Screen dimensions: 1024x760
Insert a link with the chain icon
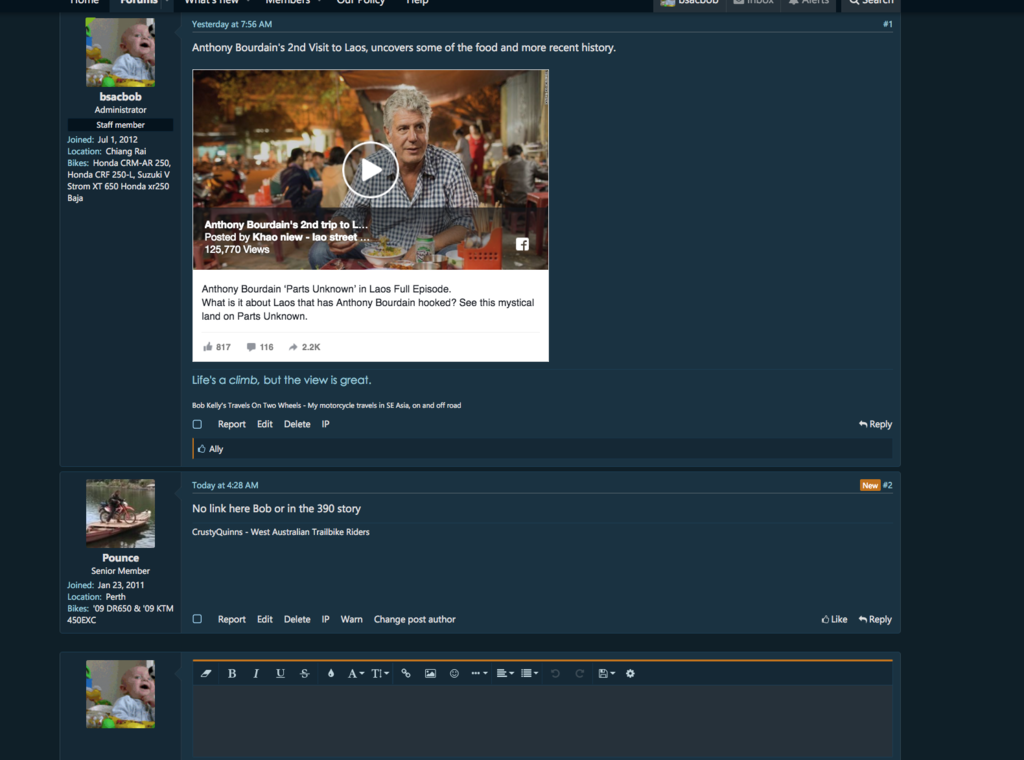406,673
